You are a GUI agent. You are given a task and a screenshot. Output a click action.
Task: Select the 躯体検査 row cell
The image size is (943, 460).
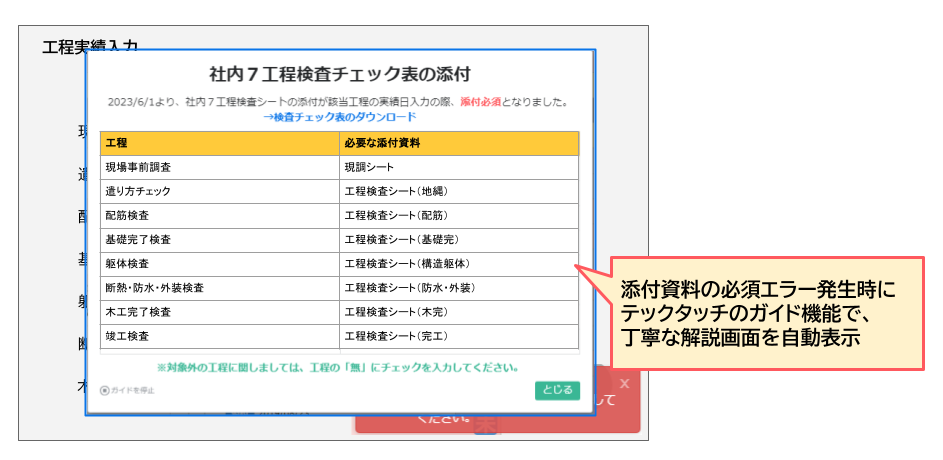click(x=219, y=264)
